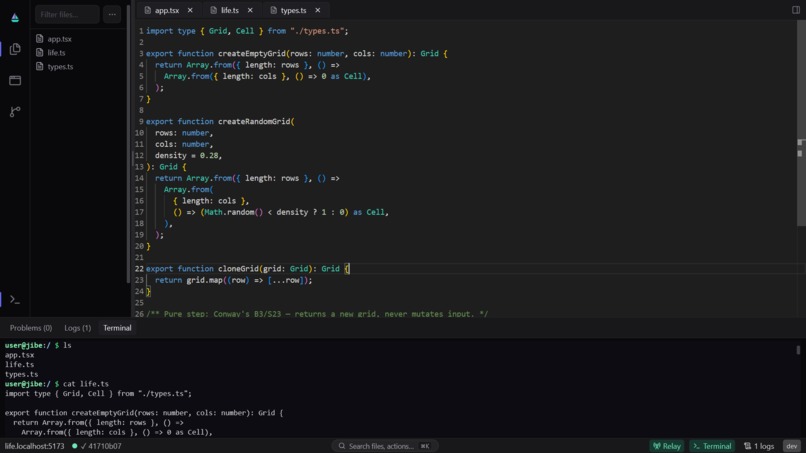Image resolution: width=806 pixels, height=453 pixels.
Task: Open the Logs (1) panel tab
Action: [x=78, y=328]
